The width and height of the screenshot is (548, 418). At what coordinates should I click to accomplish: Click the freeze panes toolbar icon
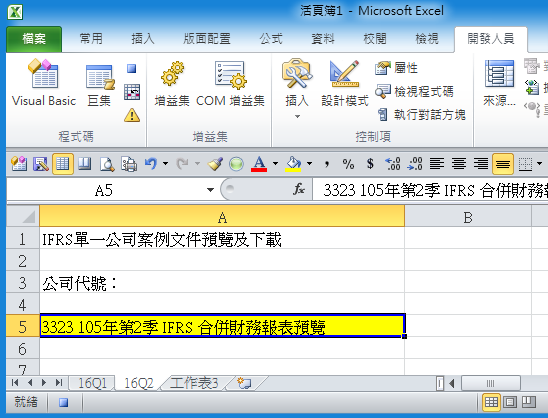(x=85, y=164)
